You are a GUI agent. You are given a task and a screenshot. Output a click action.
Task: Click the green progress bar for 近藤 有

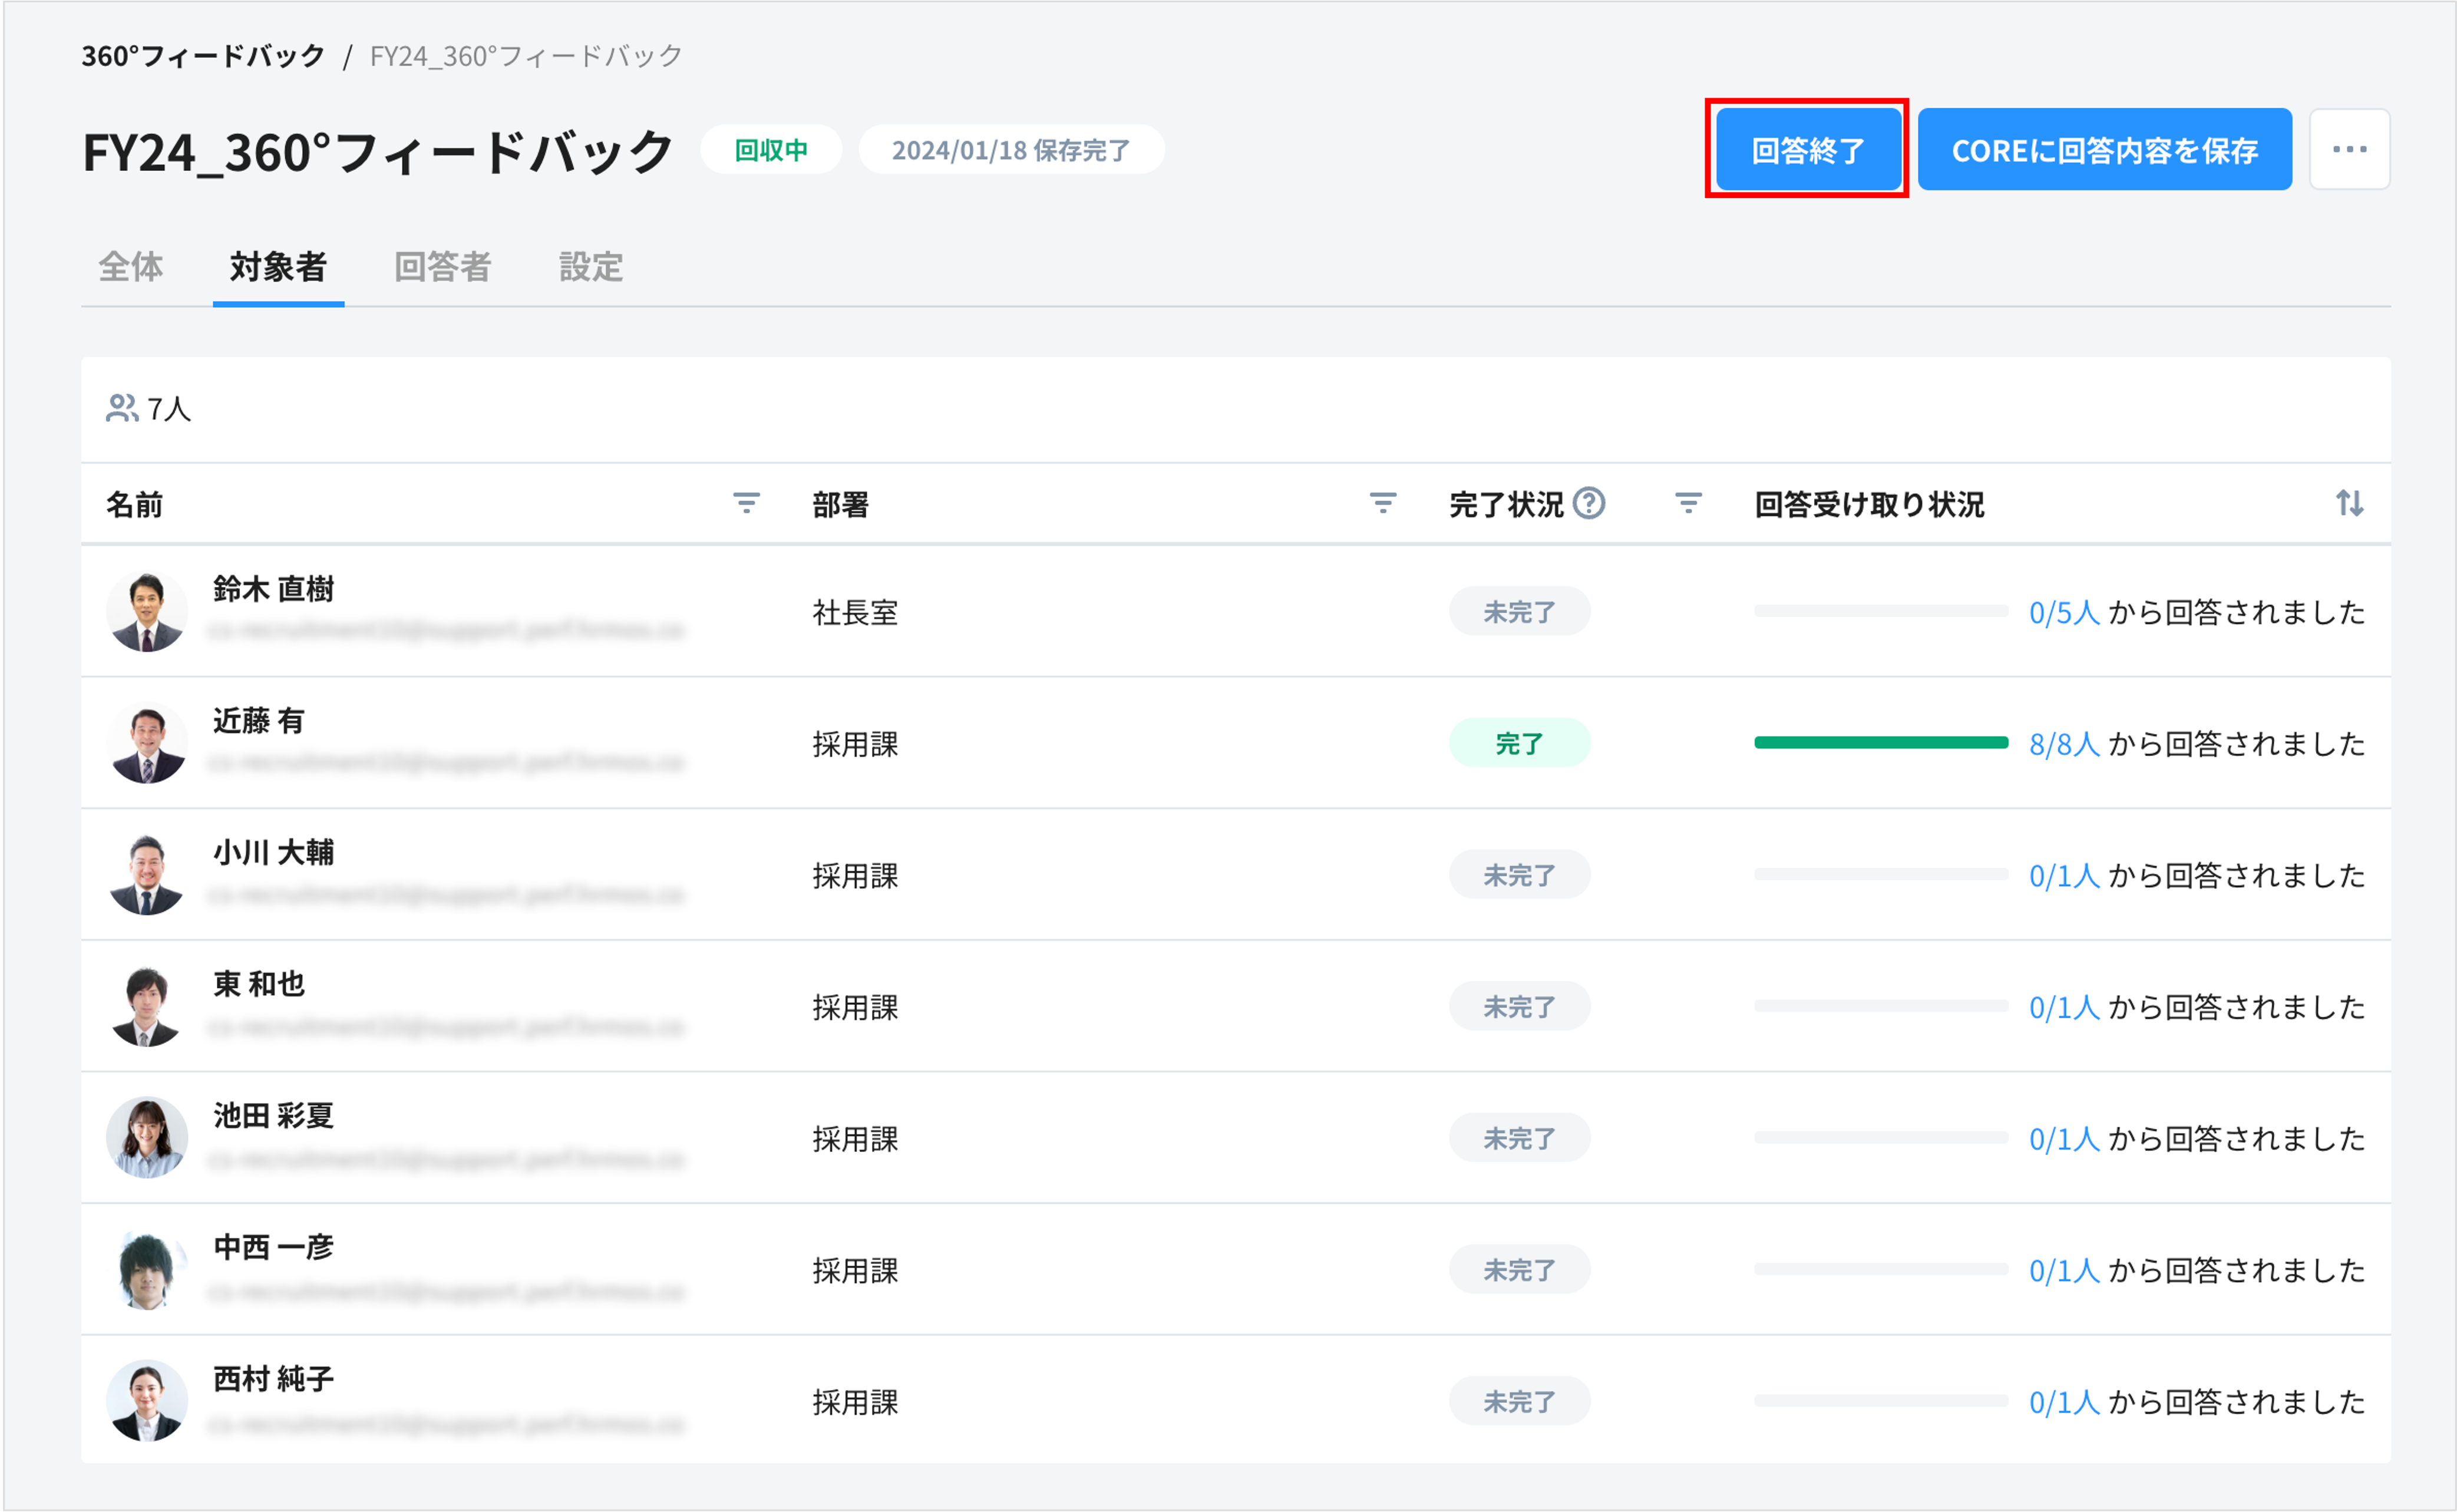1880,742
